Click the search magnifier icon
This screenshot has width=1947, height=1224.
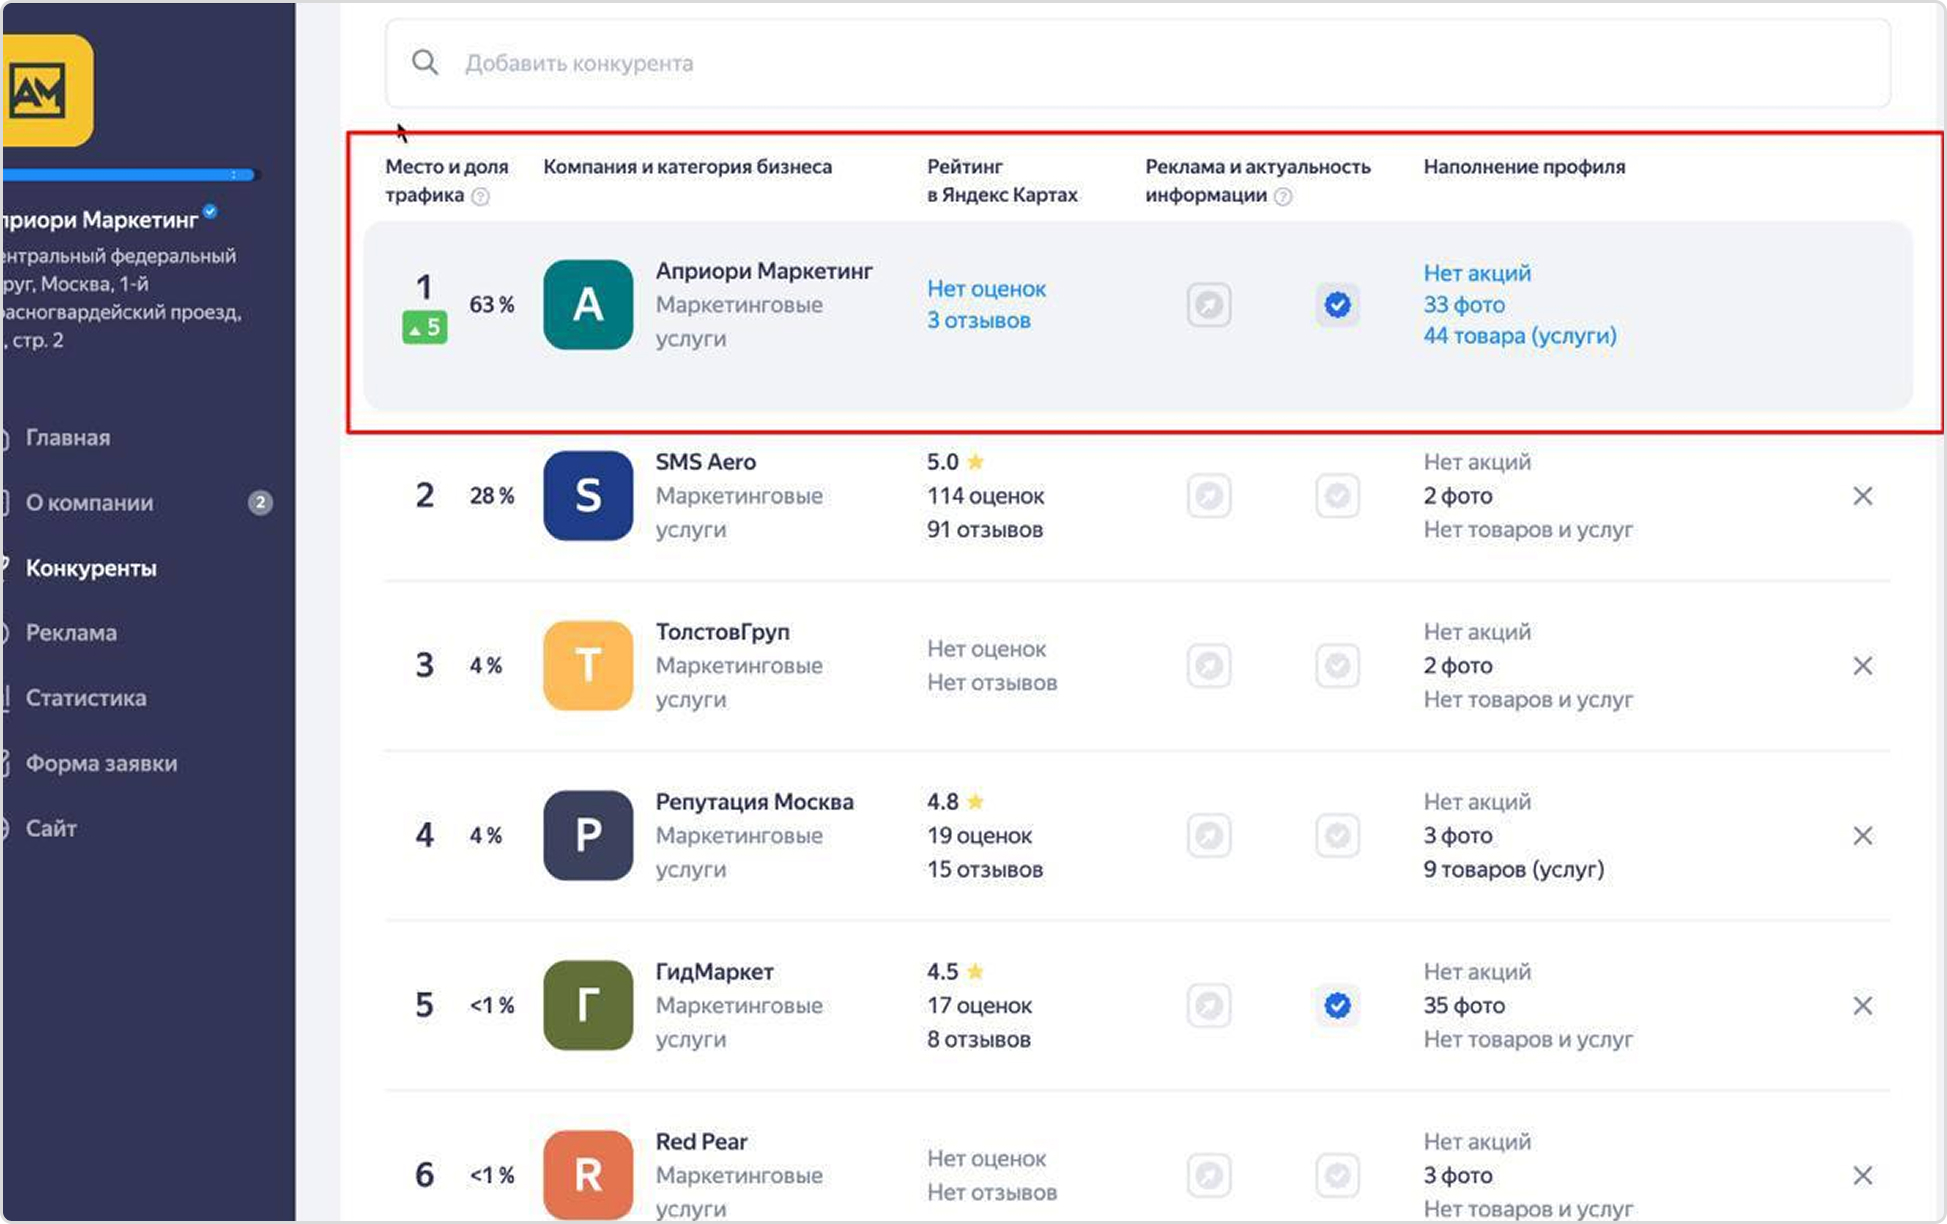(425, 63)
